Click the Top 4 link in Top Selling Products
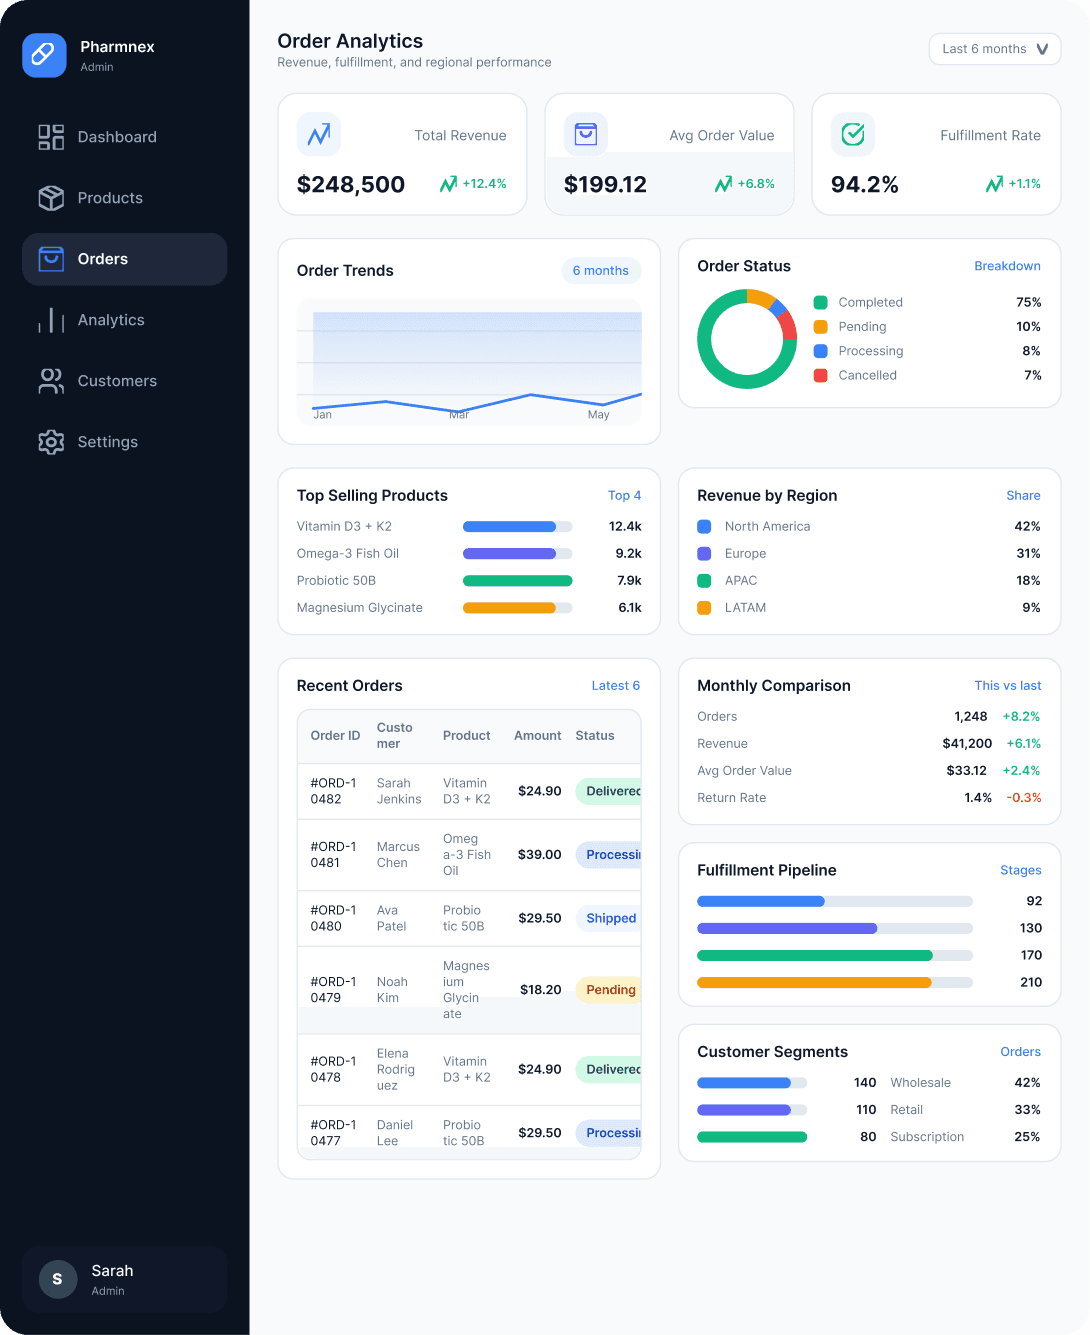1090x1335 pixels. tap(625, 496)
